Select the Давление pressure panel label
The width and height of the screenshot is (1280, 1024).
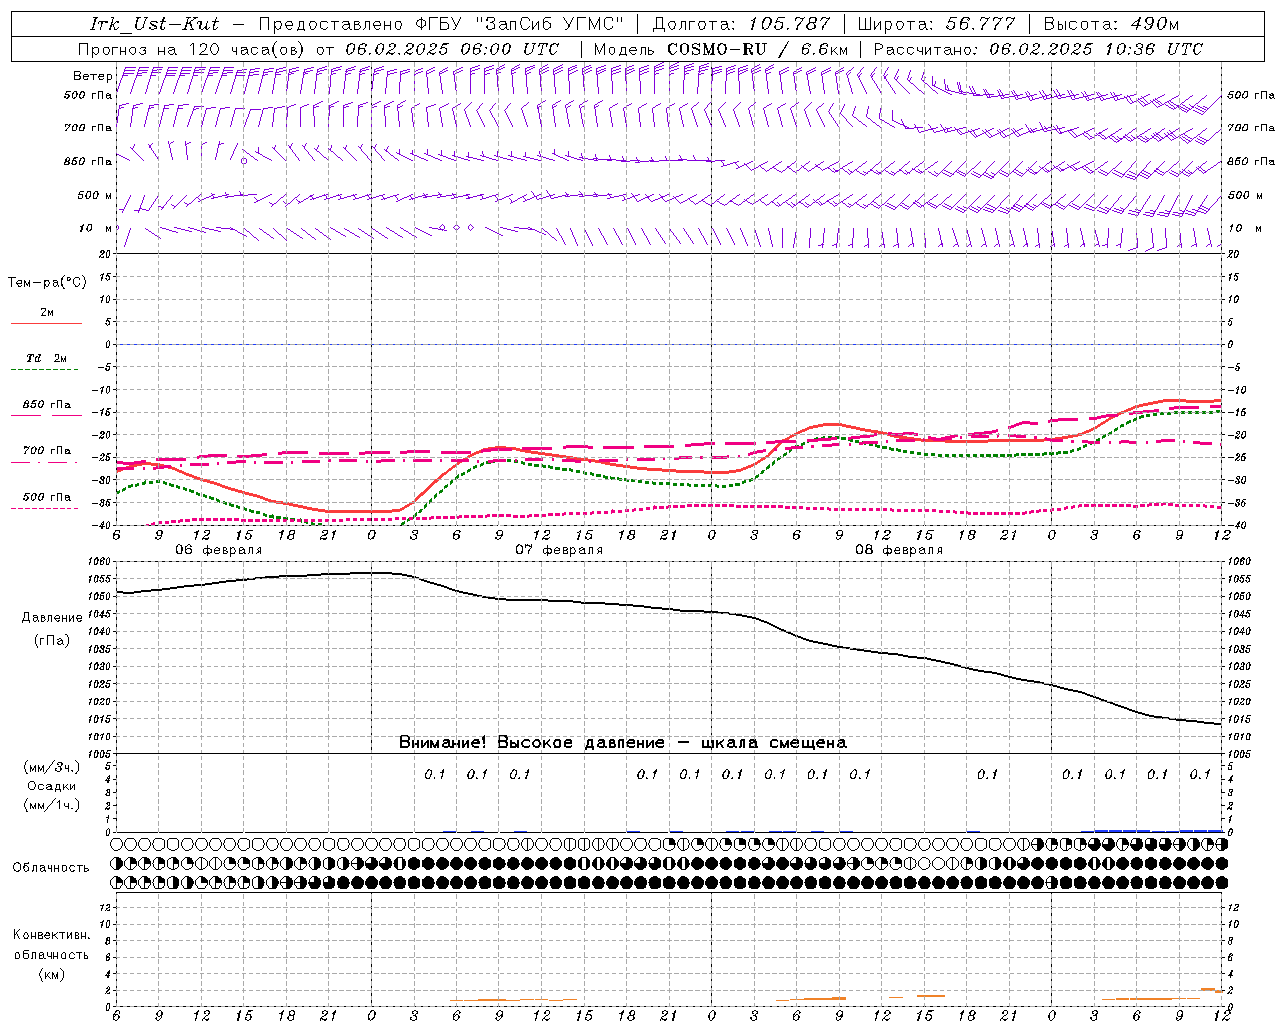[x=52, y=618]
